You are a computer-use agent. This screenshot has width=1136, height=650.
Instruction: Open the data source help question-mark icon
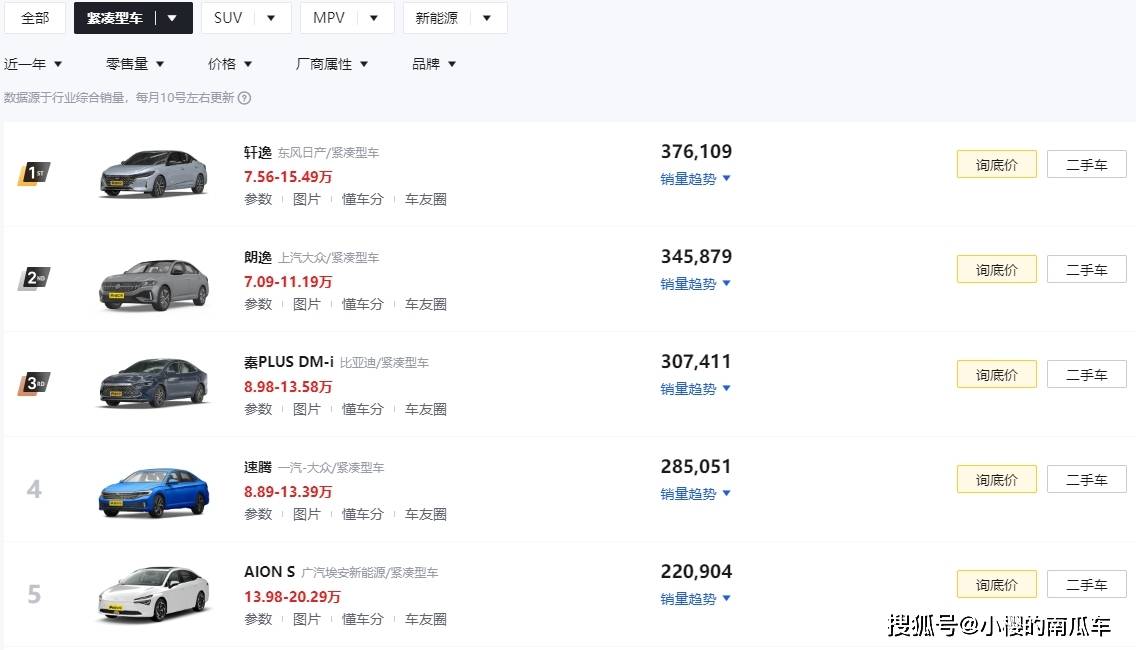[x=245, y=98]
